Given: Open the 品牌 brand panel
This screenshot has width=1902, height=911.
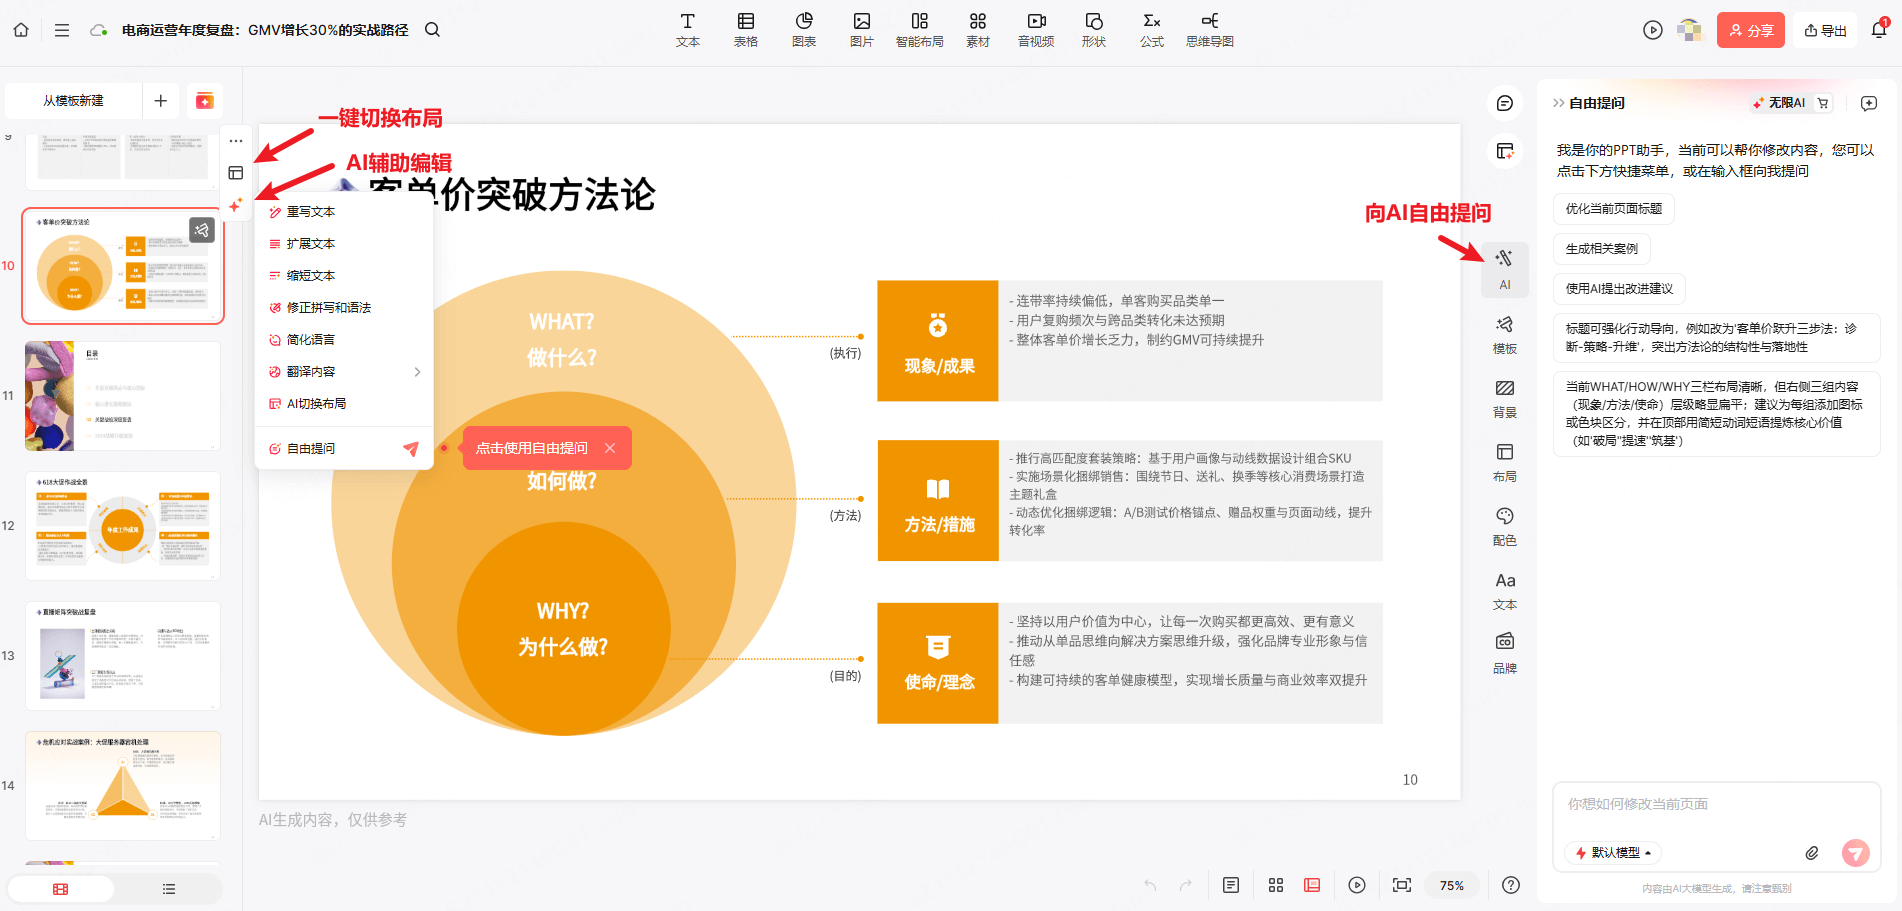Looking at the screenshot, I should coord(1505,652).
